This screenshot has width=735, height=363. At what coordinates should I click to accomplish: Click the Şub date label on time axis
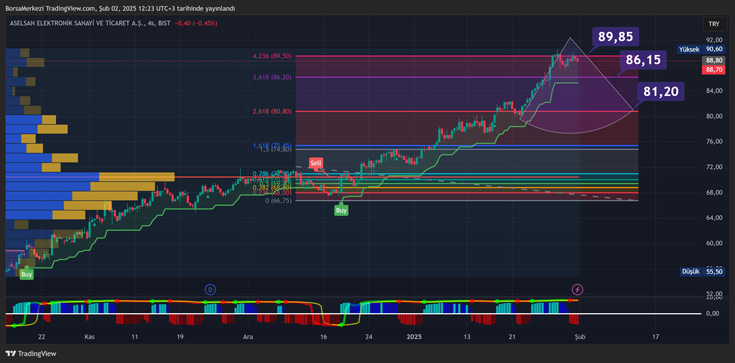point(580,337)
